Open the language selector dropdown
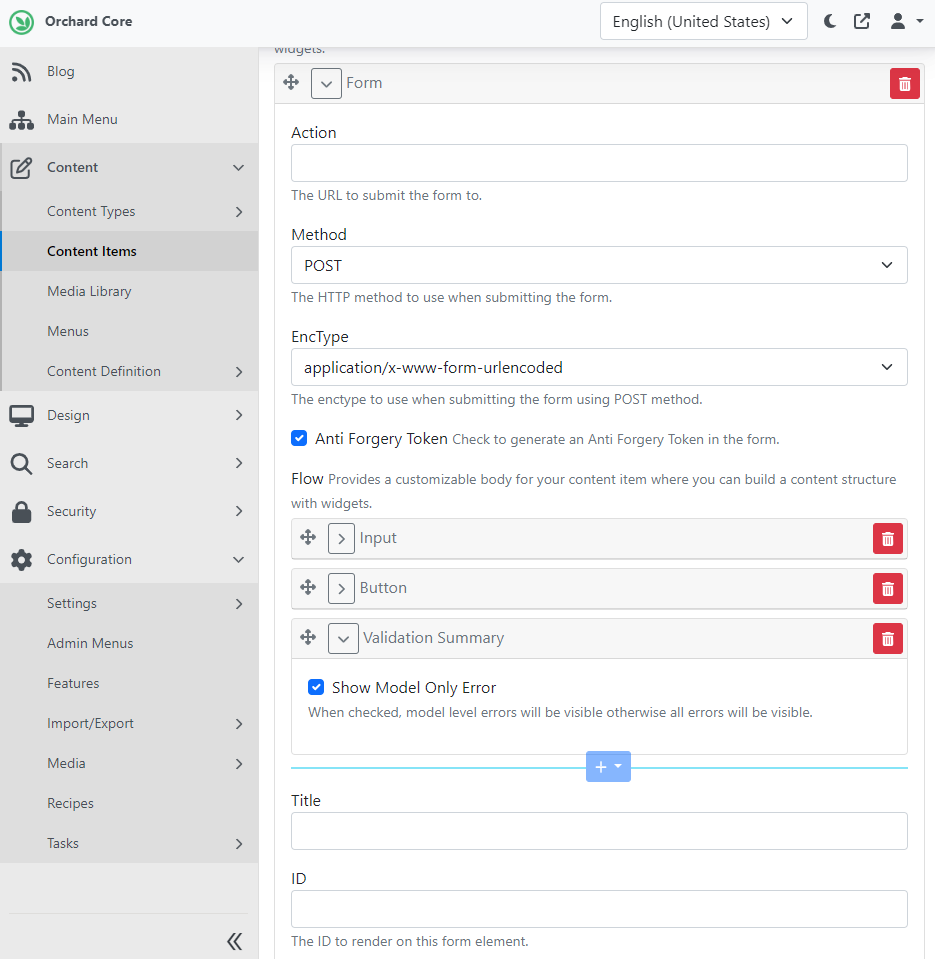This screenshot has width=935, height=959. pos(703,21)
